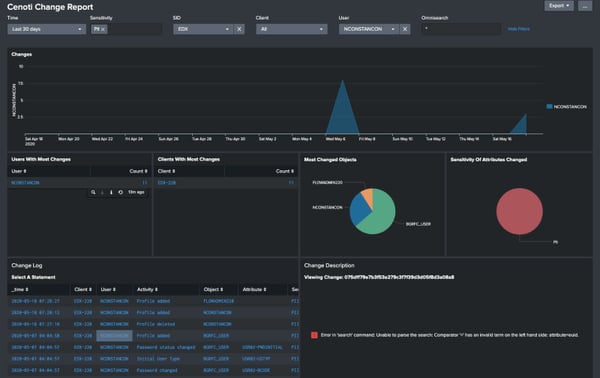
Task: Click the Hide Filters link
Action: [x=518, y=29]
